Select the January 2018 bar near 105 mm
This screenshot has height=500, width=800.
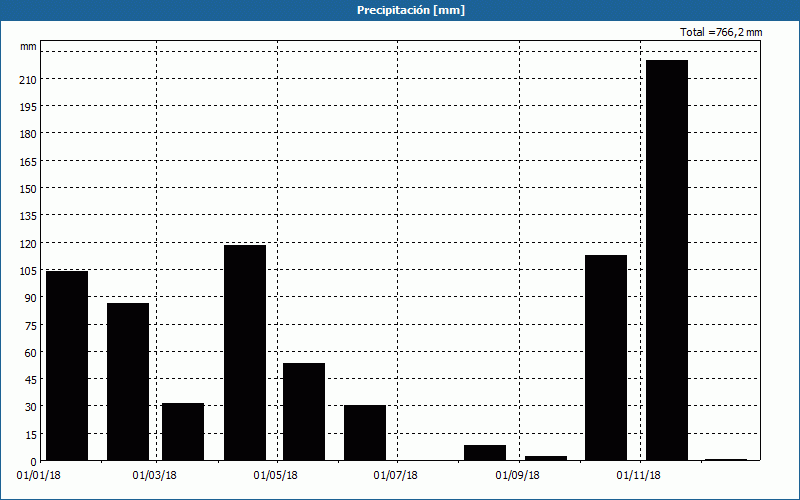coord(67,366)
